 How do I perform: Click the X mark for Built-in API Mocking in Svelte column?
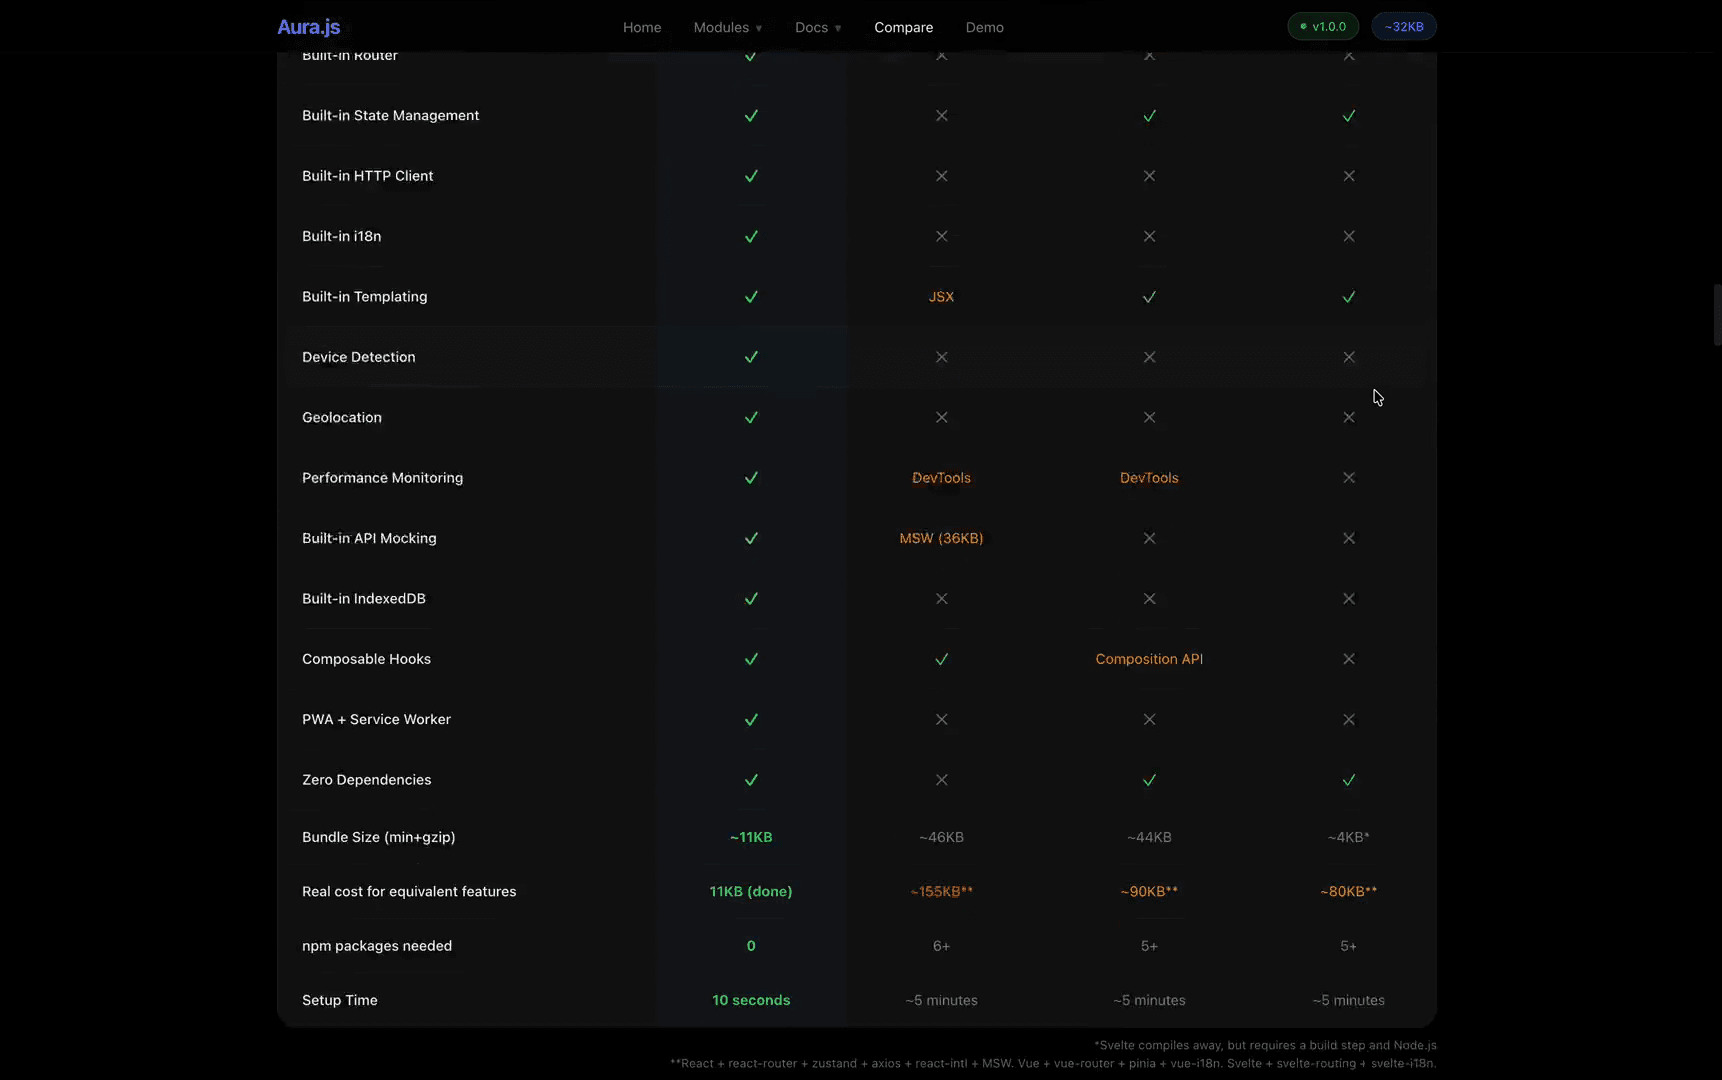pos(1348,538)
